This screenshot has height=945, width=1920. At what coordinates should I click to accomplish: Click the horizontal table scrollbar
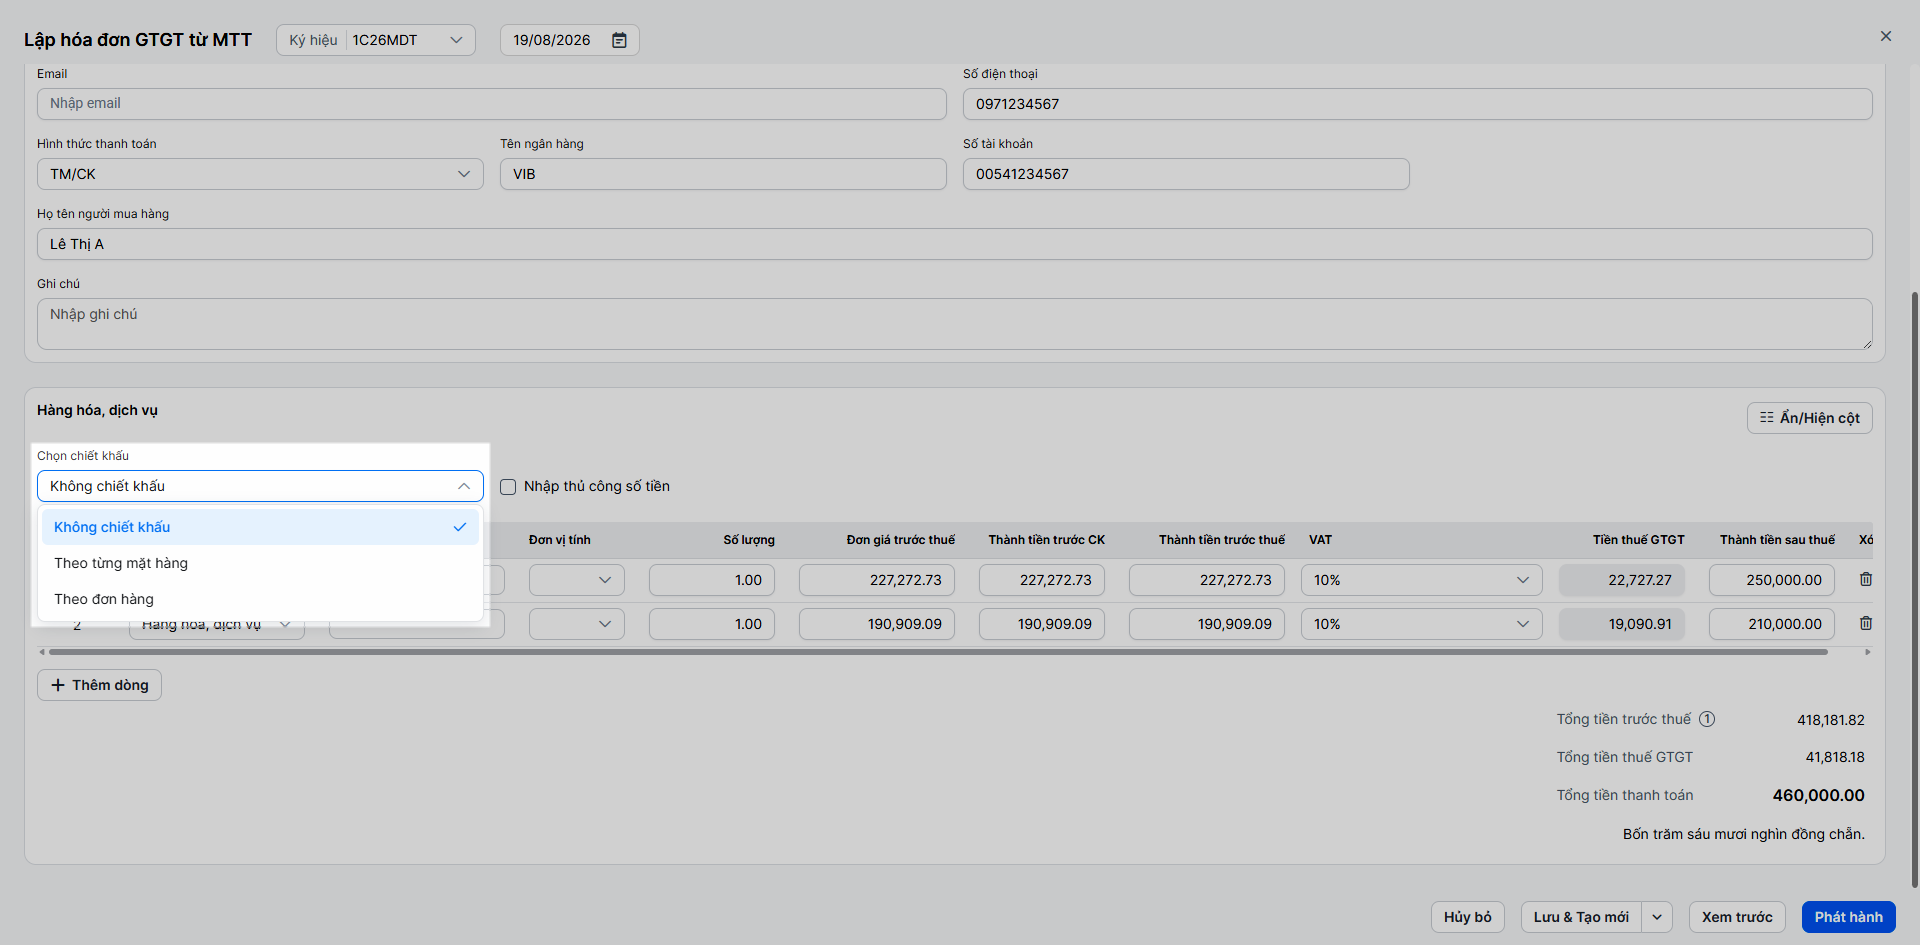(x=938, y=652)
